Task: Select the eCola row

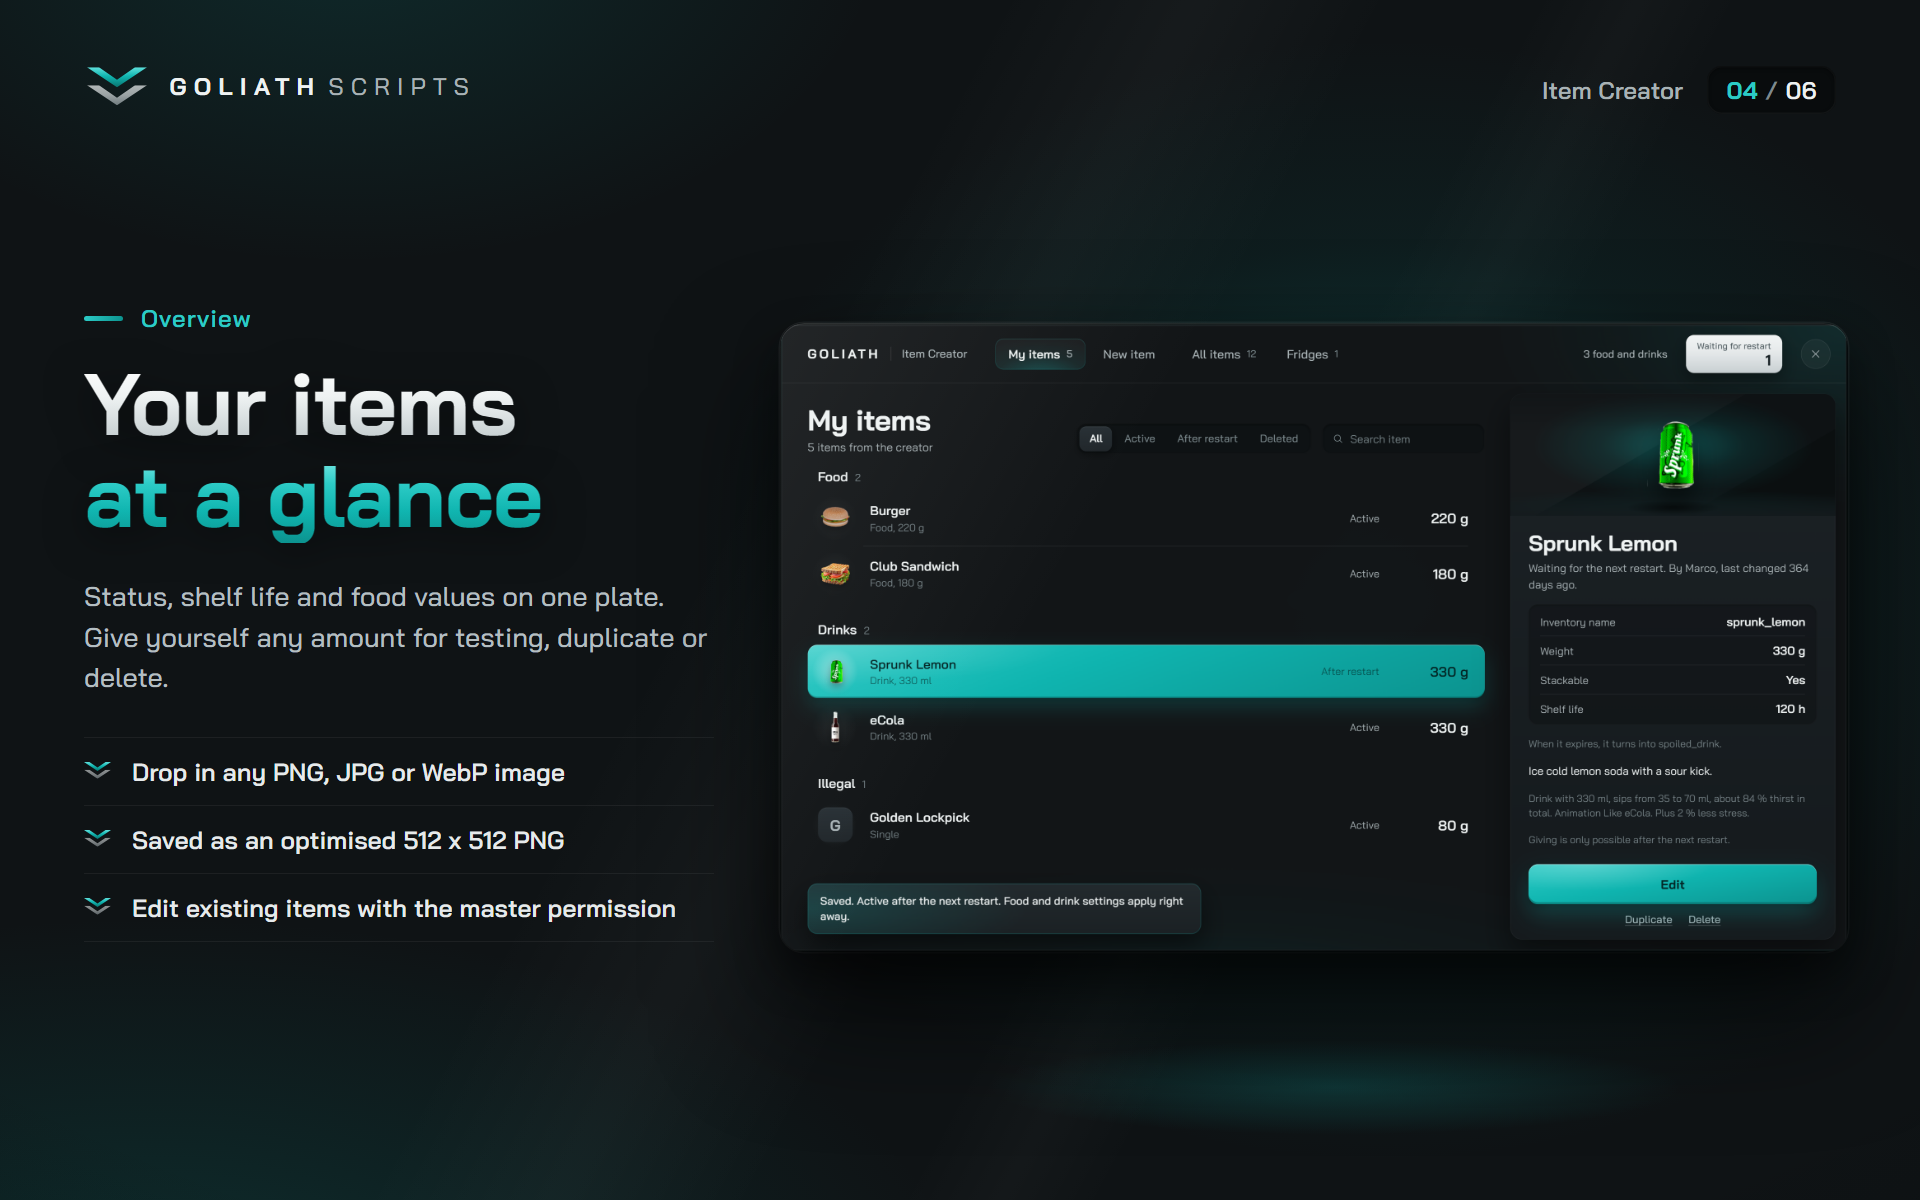Action: [x=1146, y=727]
